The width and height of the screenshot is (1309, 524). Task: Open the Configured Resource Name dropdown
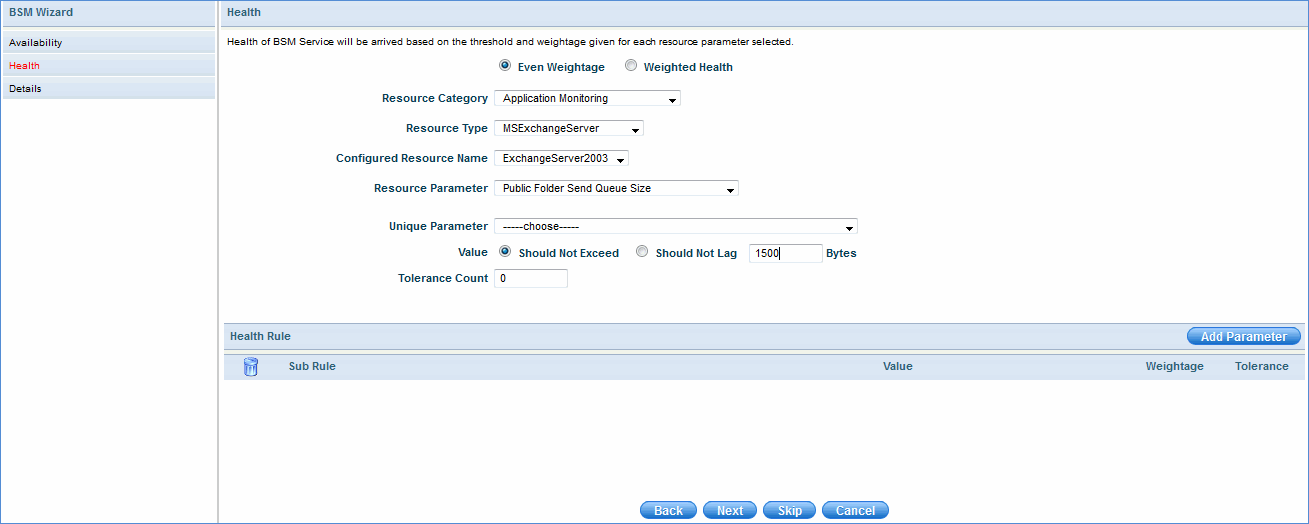(x=561, y=159)
